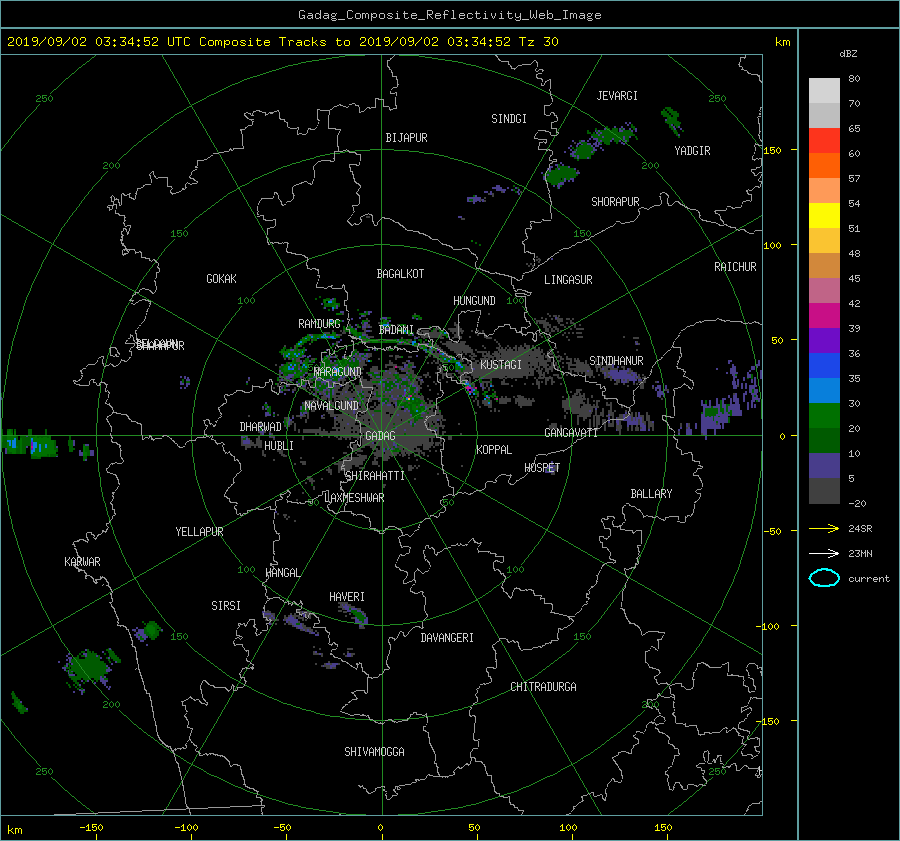
Task: Click the dBZ legend heading
Action: point(848,54)
